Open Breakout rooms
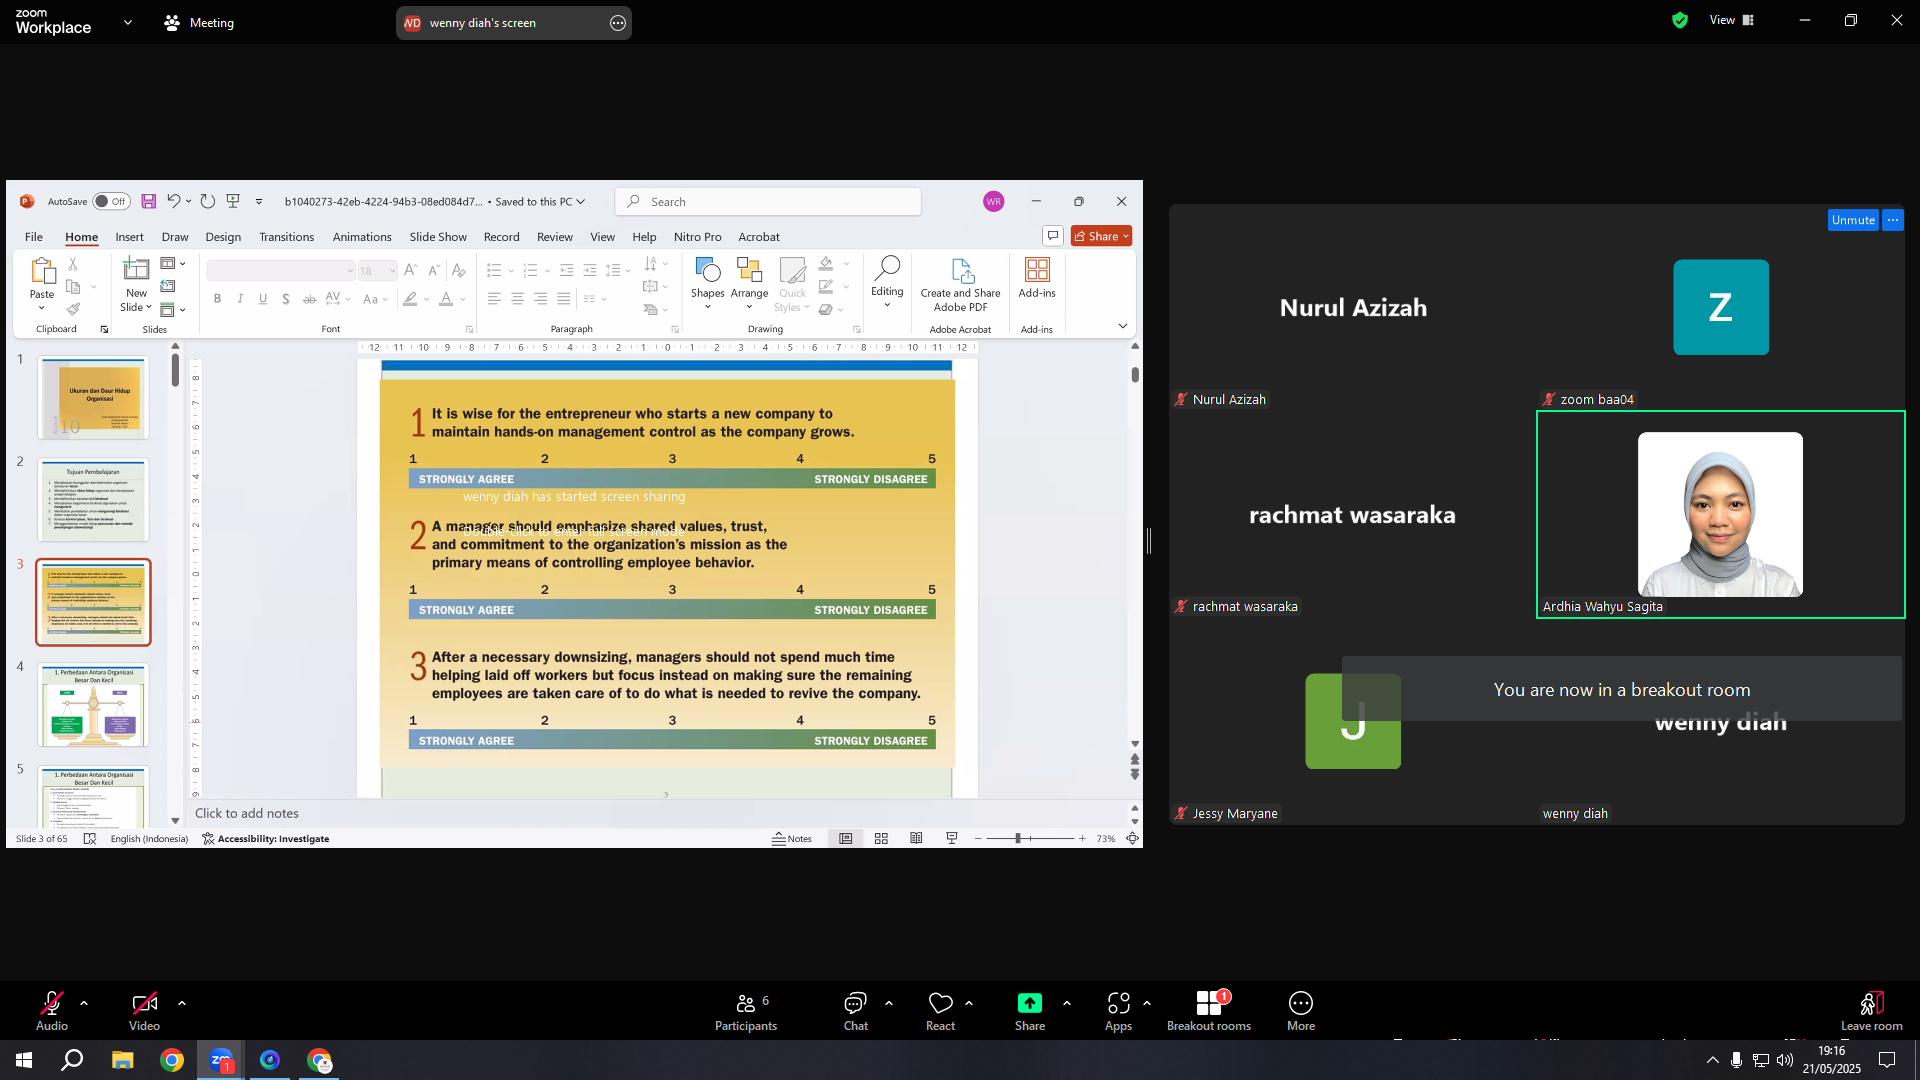 point(1209,1011)
